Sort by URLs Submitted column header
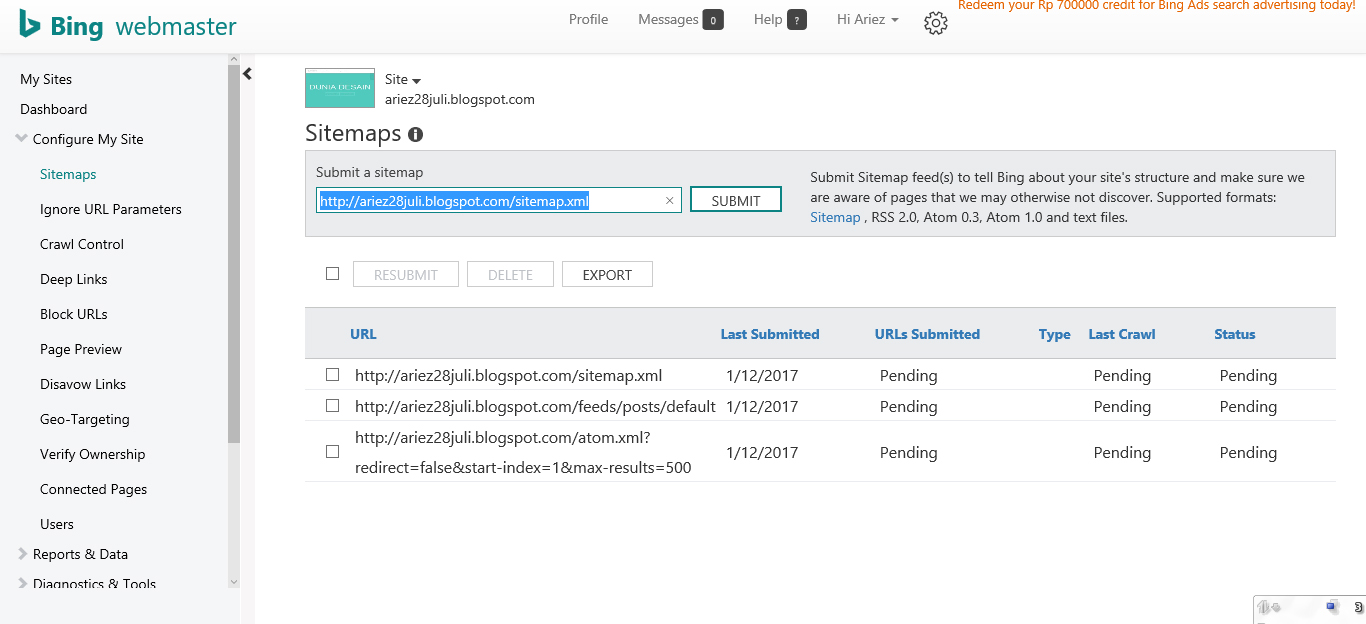The width and height of the screenshot is (1366, 624). point(927,334)
